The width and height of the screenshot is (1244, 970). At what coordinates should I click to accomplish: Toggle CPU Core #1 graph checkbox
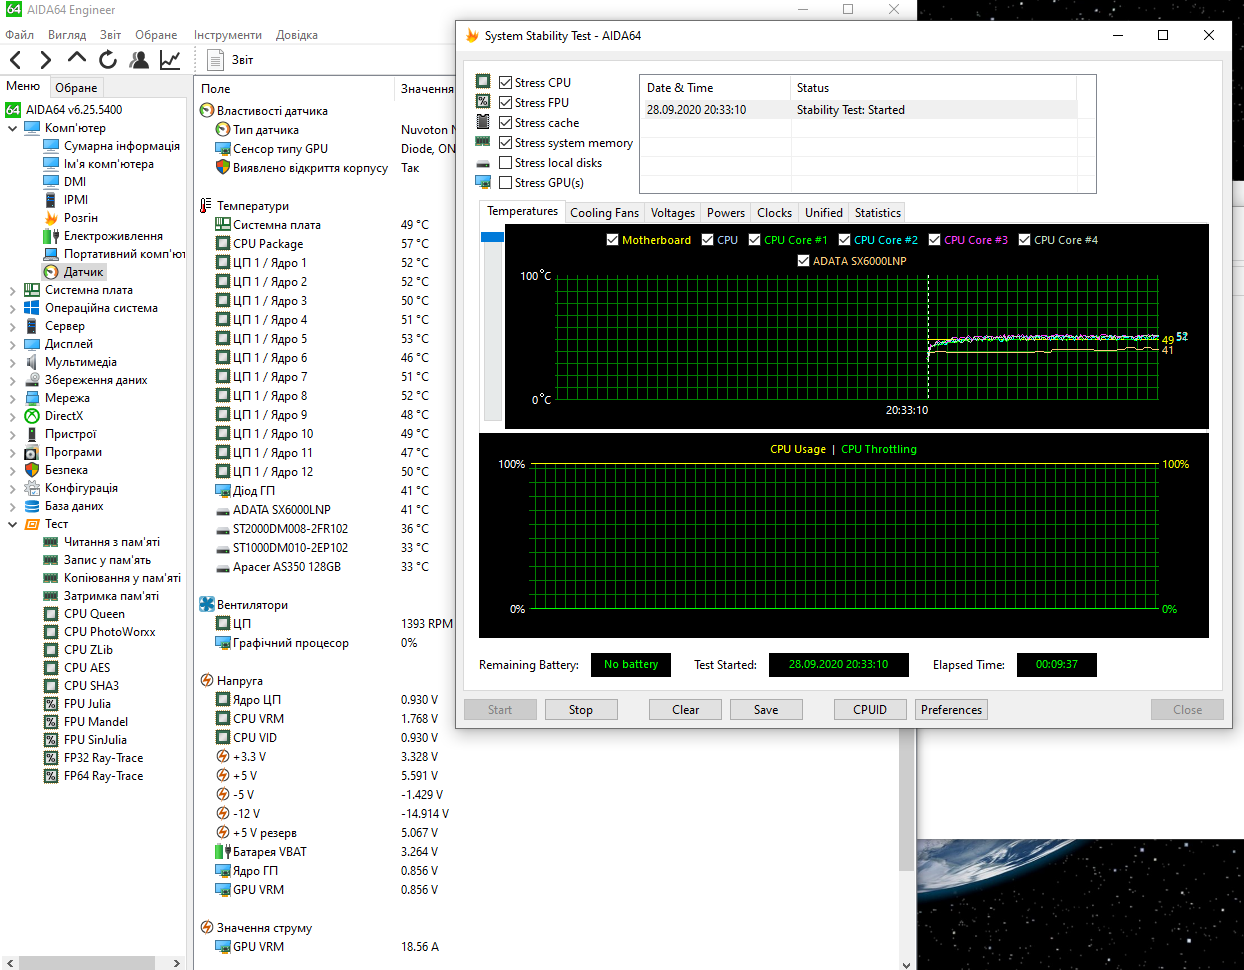coord(754,240)
